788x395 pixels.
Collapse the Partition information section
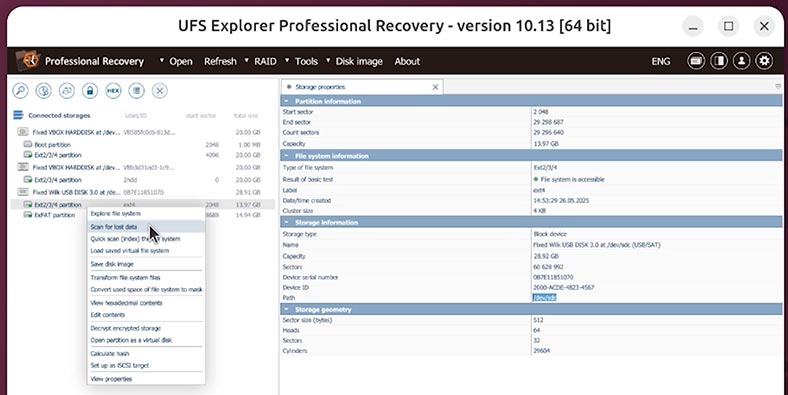point(286,101)
